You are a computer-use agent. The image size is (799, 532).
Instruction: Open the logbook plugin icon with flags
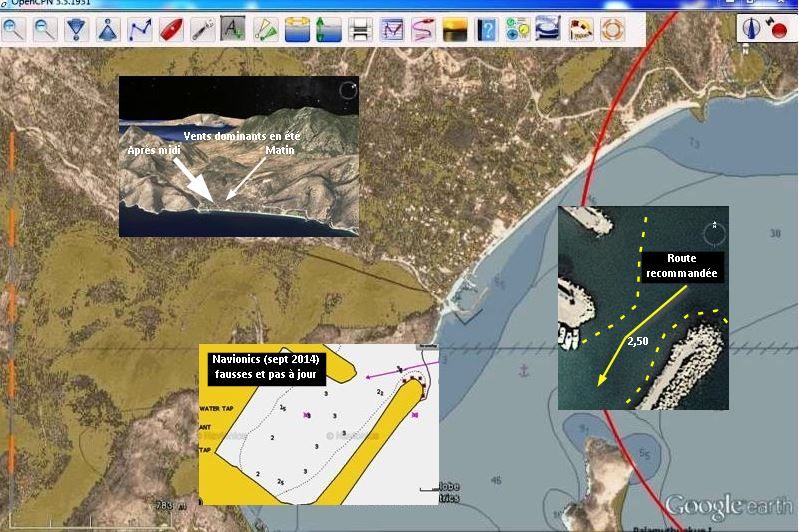[581, 30]
